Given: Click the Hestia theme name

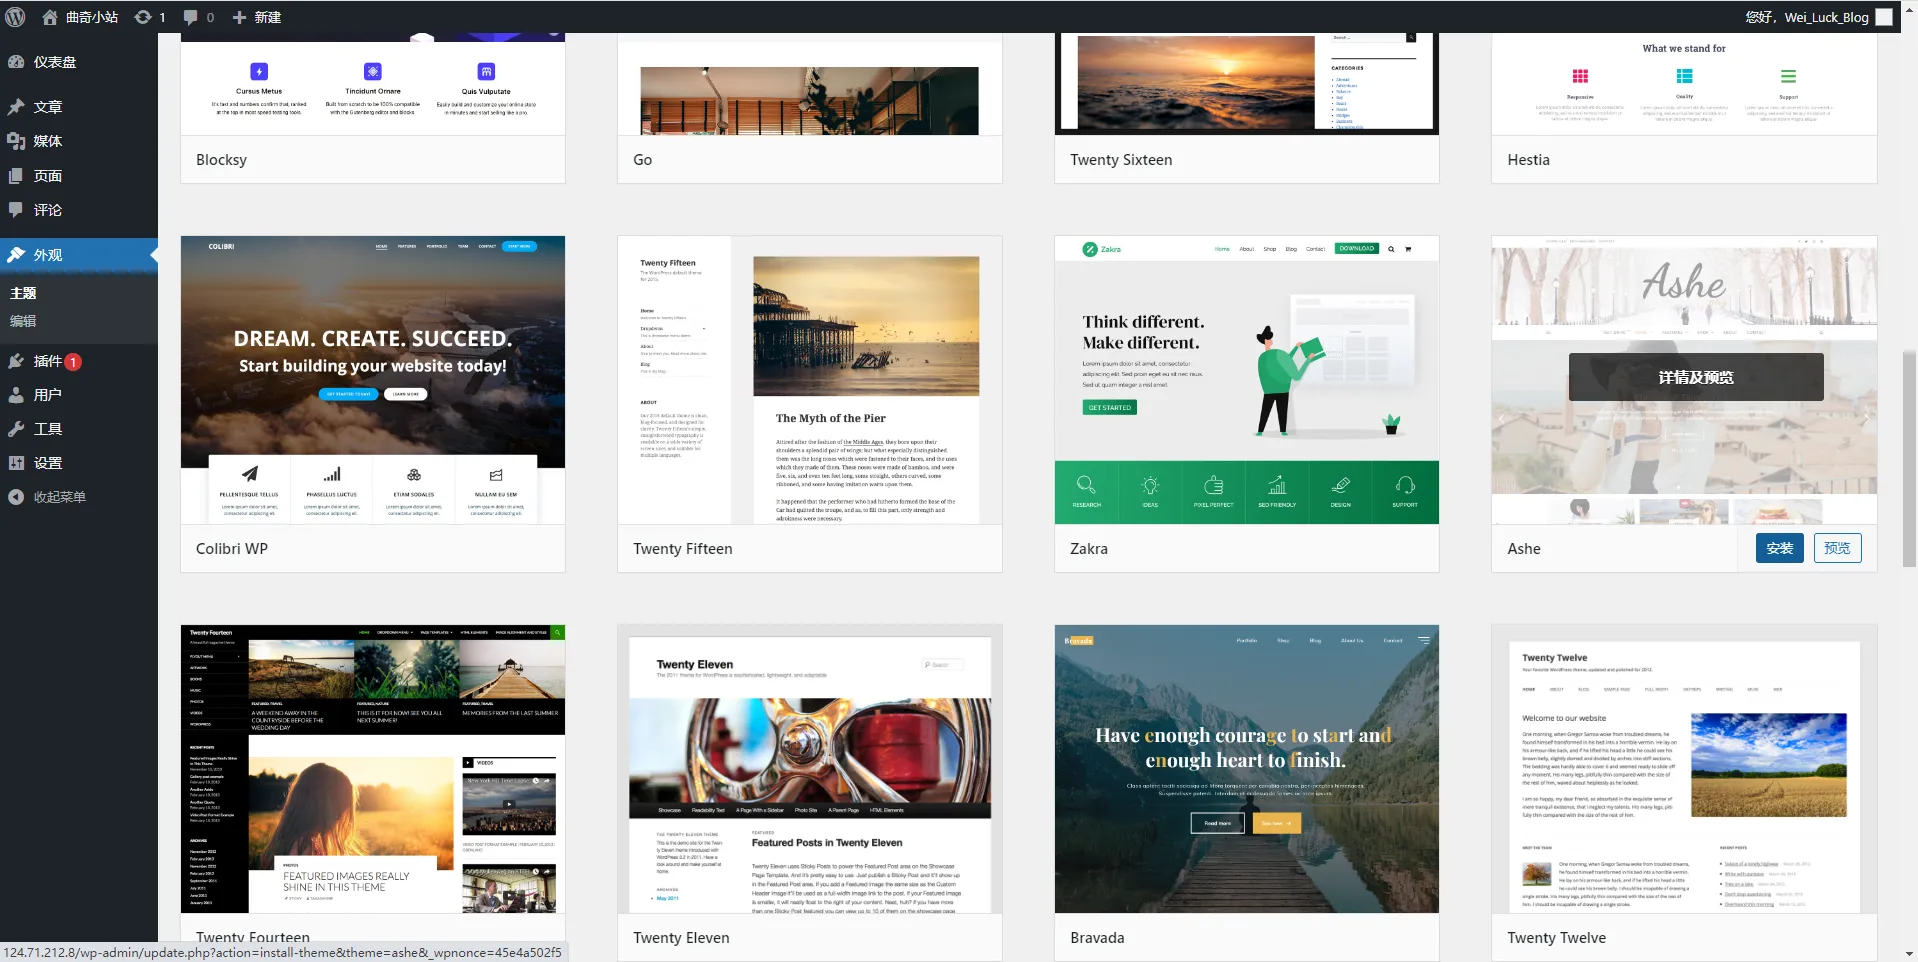Looking at the screenshot, I should pos(1528,160).
